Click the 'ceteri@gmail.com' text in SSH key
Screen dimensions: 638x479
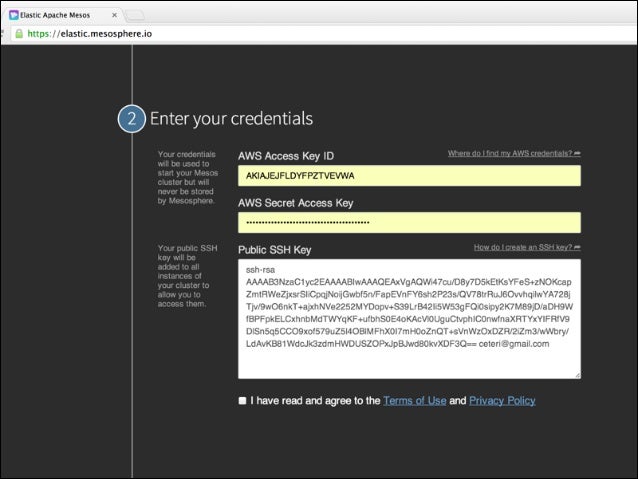point(514,343)
